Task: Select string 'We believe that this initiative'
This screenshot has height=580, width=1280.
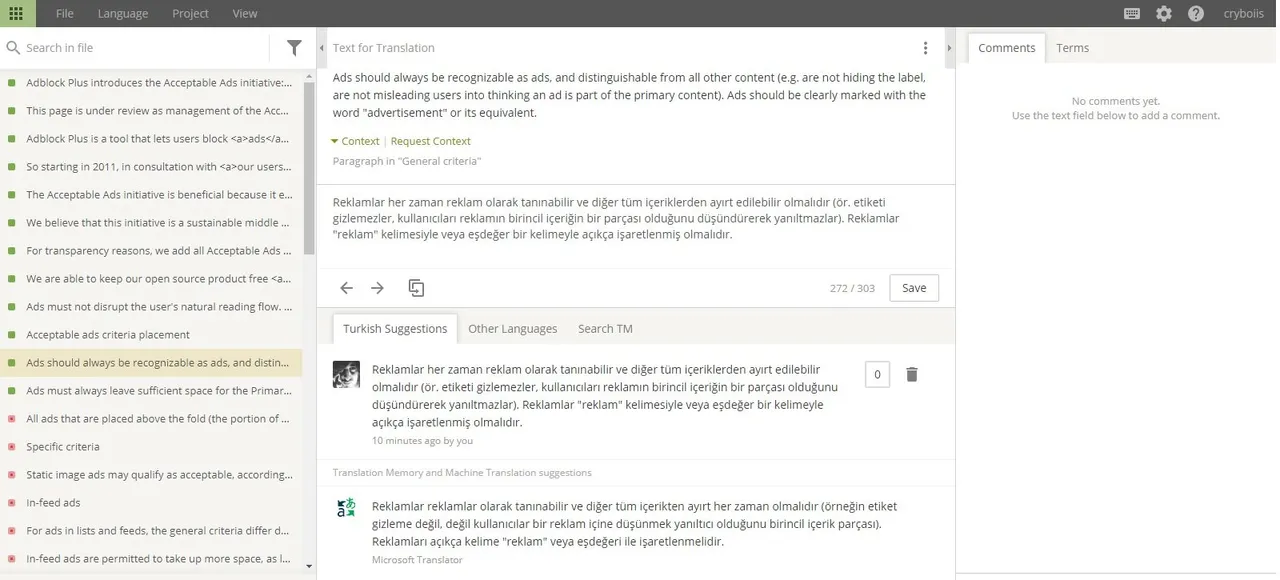Action: point(151,223)
